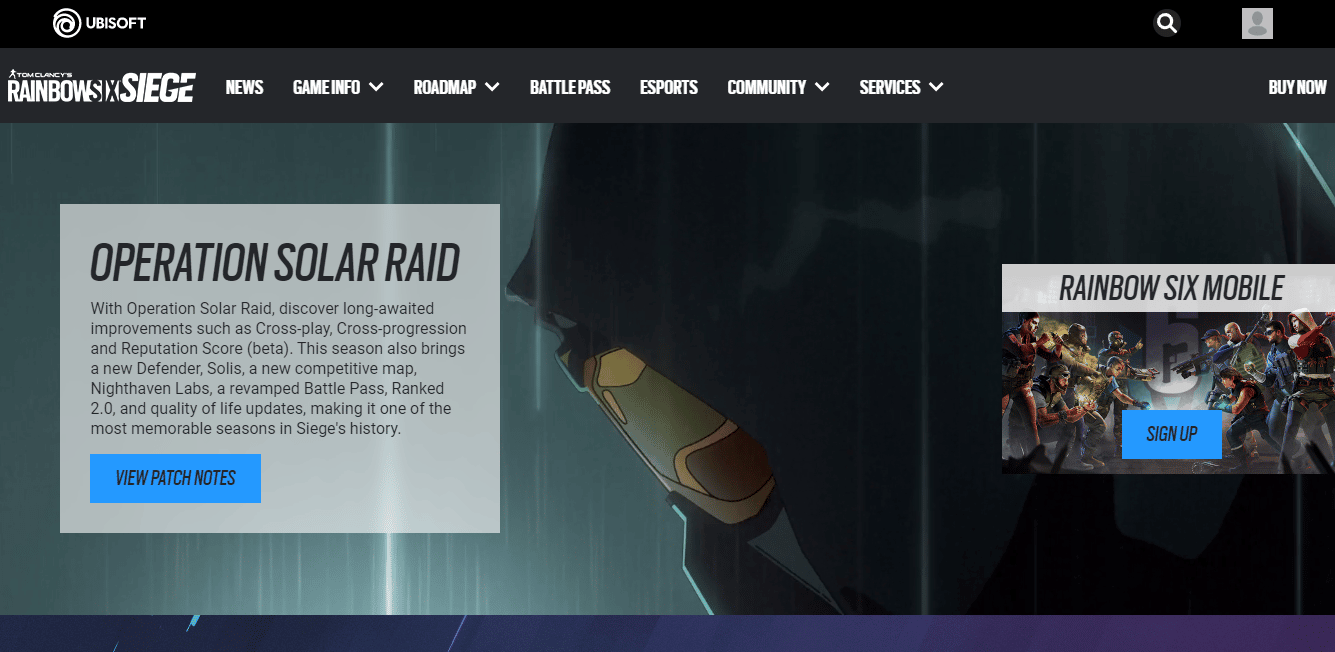Click the Ubisoft wordmark text
1335x652 pixels.
(118, 23)
